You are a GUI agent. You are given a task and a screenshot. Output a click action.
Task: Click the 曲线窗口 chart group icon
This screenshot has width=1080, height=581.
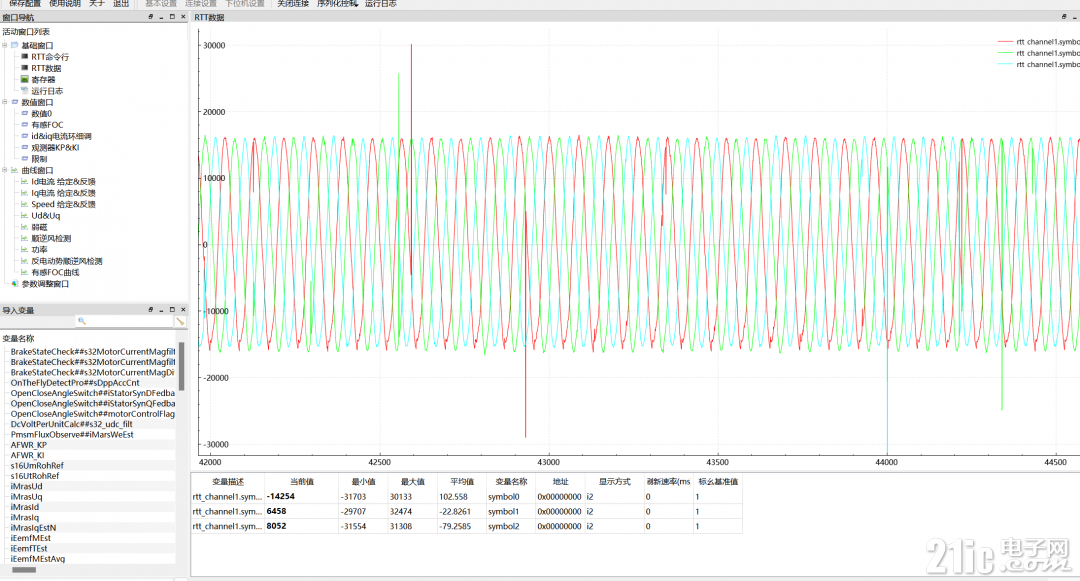(x=14, y=170)
